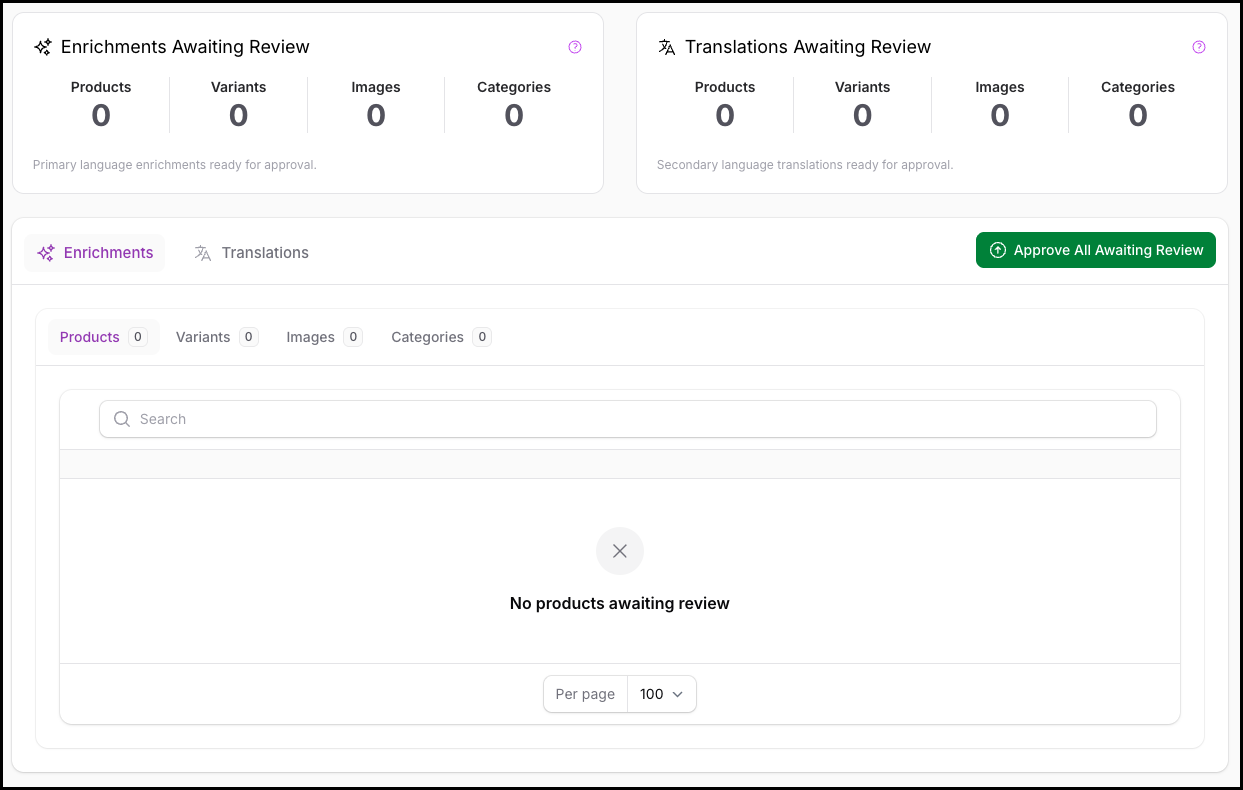Image resolution: width=1243 pixels, height=790 pixels.
Task: Click the Categories count in the Translations card
Action: pyautogui.click(x=1137, y=116)
